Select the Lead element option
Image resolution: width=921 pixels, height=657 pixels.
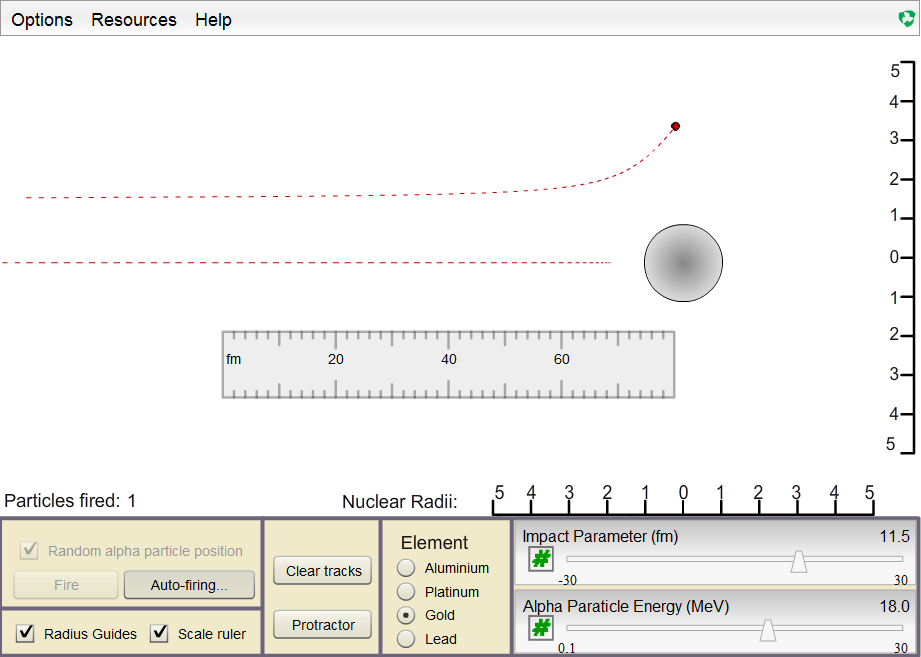pos(407,639)
